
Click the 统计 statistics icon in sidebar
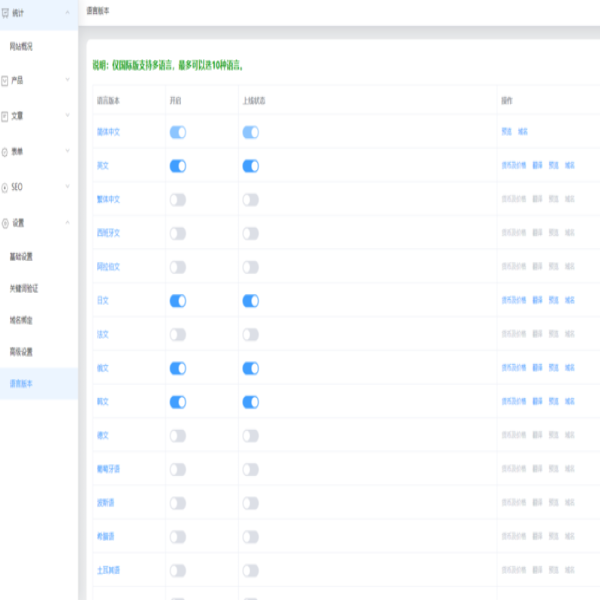pos(5,14)
